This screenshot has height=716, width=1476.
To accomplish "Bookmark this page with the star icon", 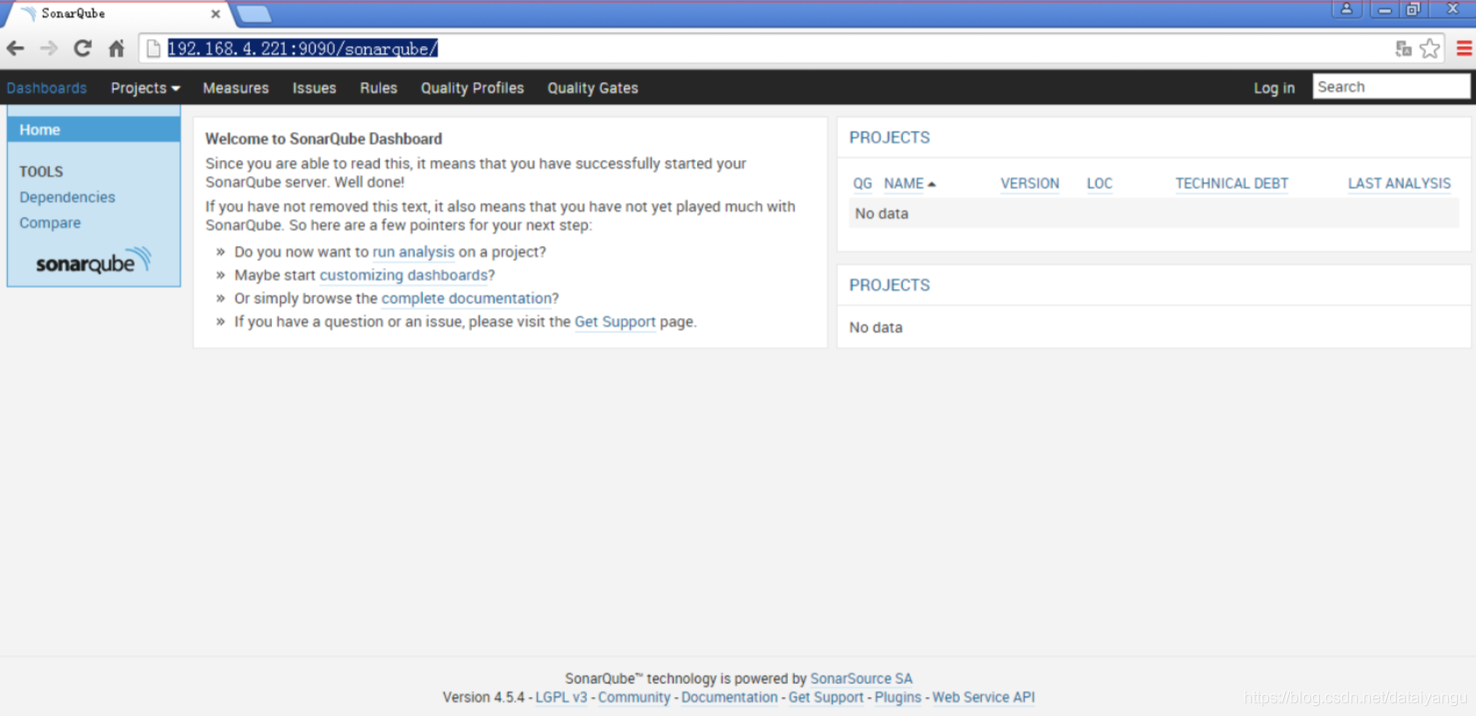I will pyautogui.click(x=1430, y=48).
